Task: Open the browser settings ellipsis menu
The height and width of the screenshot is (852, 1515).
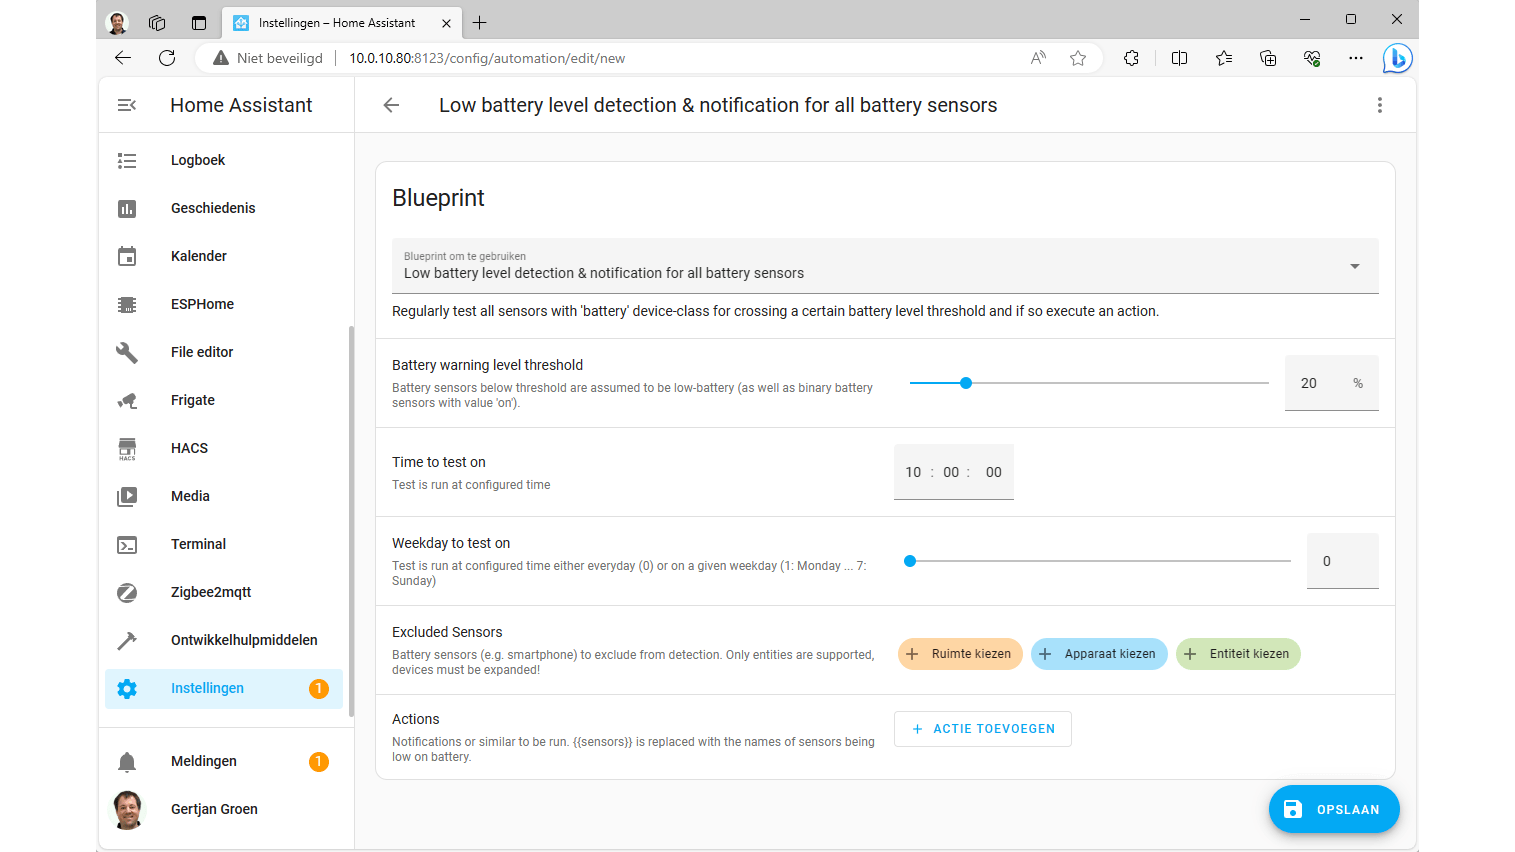Action: (1355, 58)
